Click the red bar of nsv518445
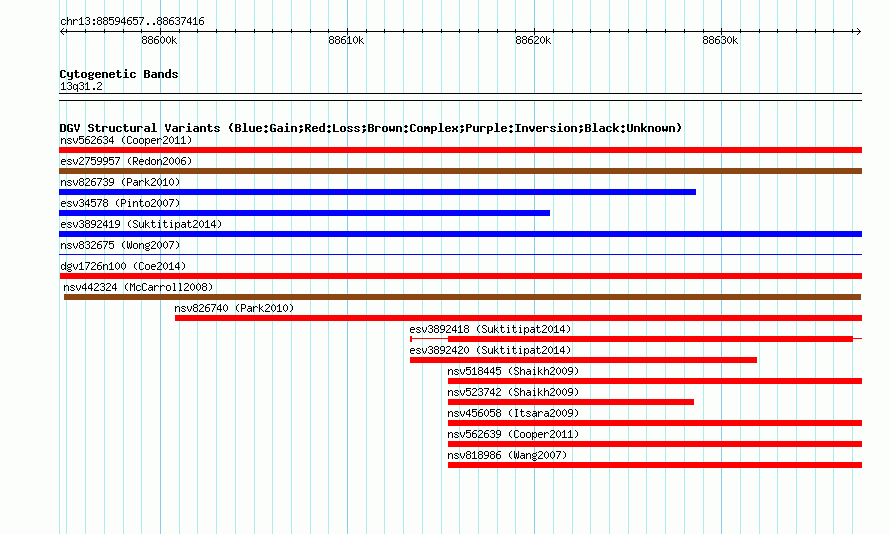 coord(655,381)
